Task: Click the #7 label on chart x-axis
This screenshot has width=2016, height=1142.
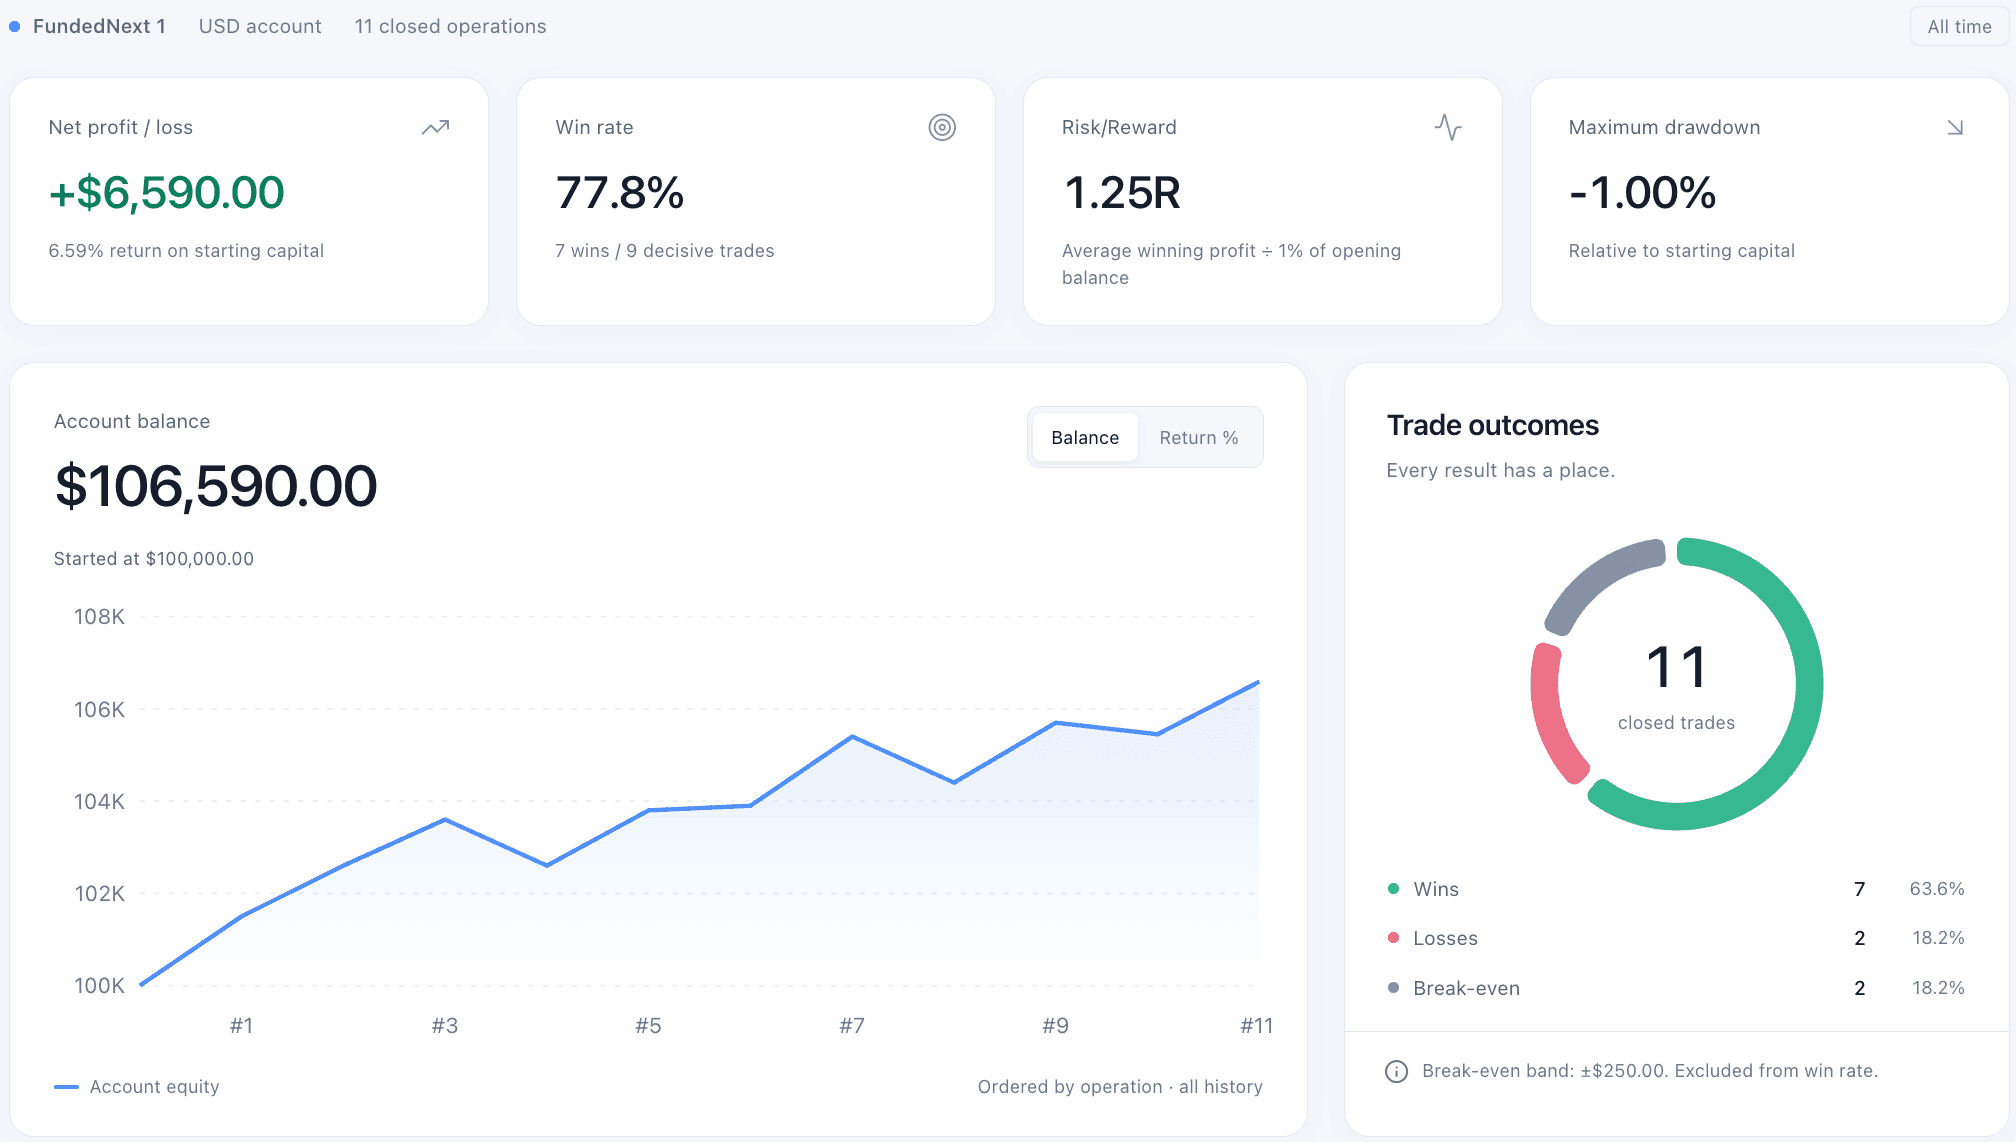Action: (852, 1026)
